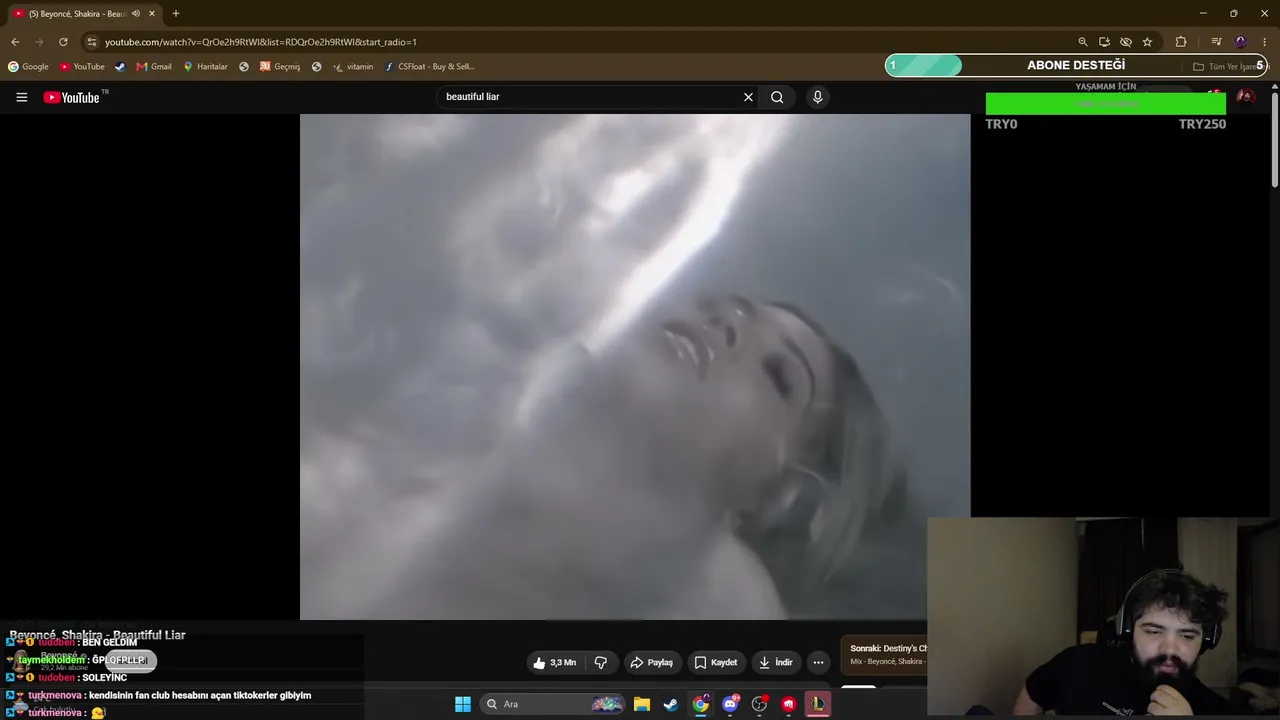Open the Gmail bookmark
The width and height of the screenshot is (1280, 720).
coord(154,67)
